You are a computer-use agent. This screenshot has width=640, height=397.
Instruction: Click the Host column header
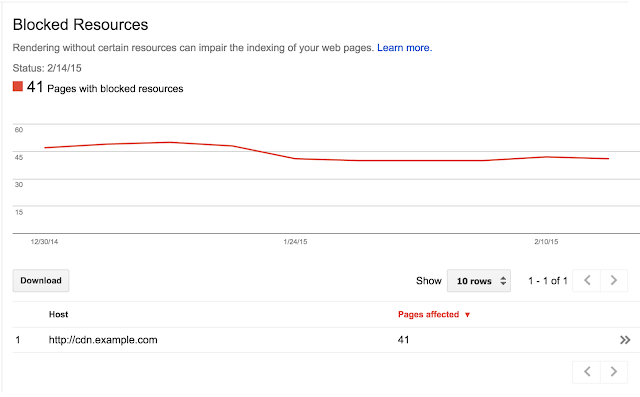coord(58,315)
